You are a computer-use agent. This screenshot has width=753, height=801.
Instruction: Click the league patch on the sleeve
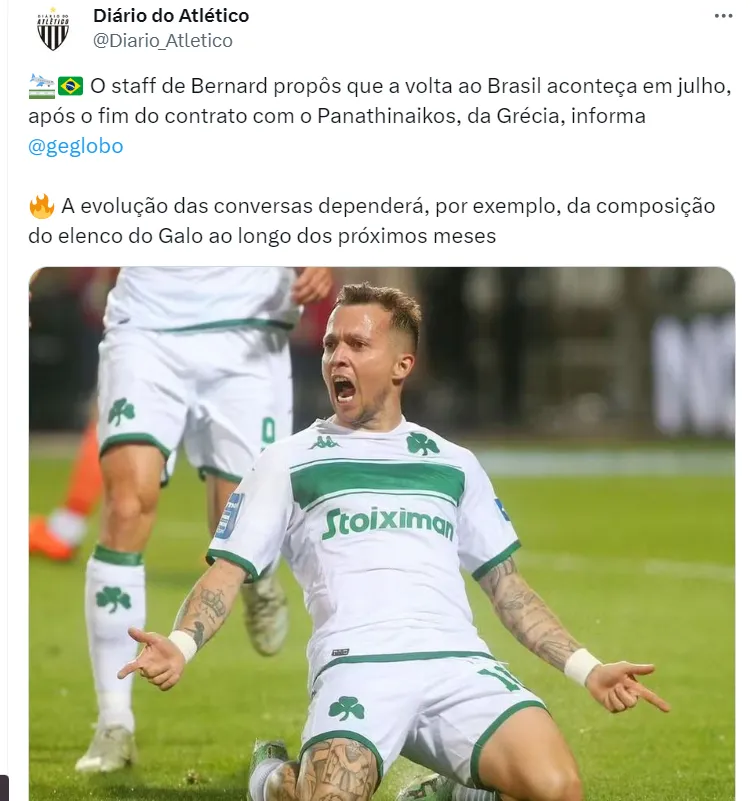229,516
